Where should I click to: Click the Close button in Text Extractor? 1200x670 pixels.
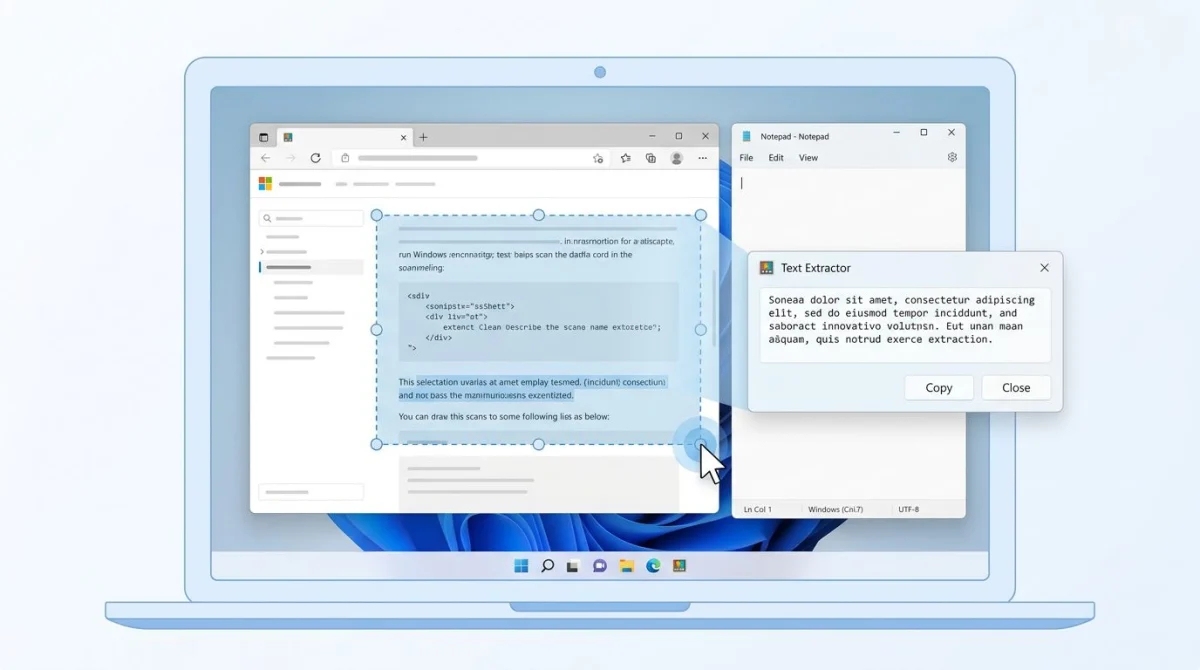click(x=1016, y=388)
